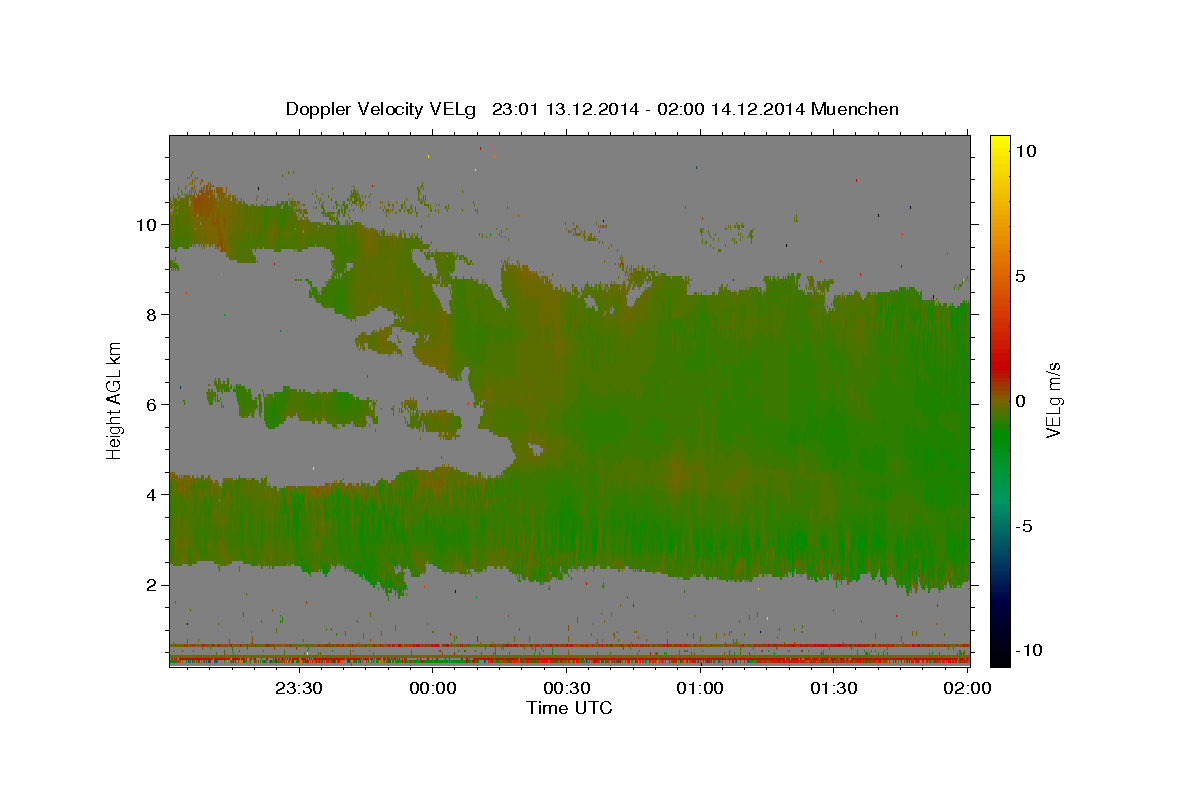Click the "VELg m/s" colorbar label
The height and width of the screenshot is (800, 1200).
coord(1053,400)
